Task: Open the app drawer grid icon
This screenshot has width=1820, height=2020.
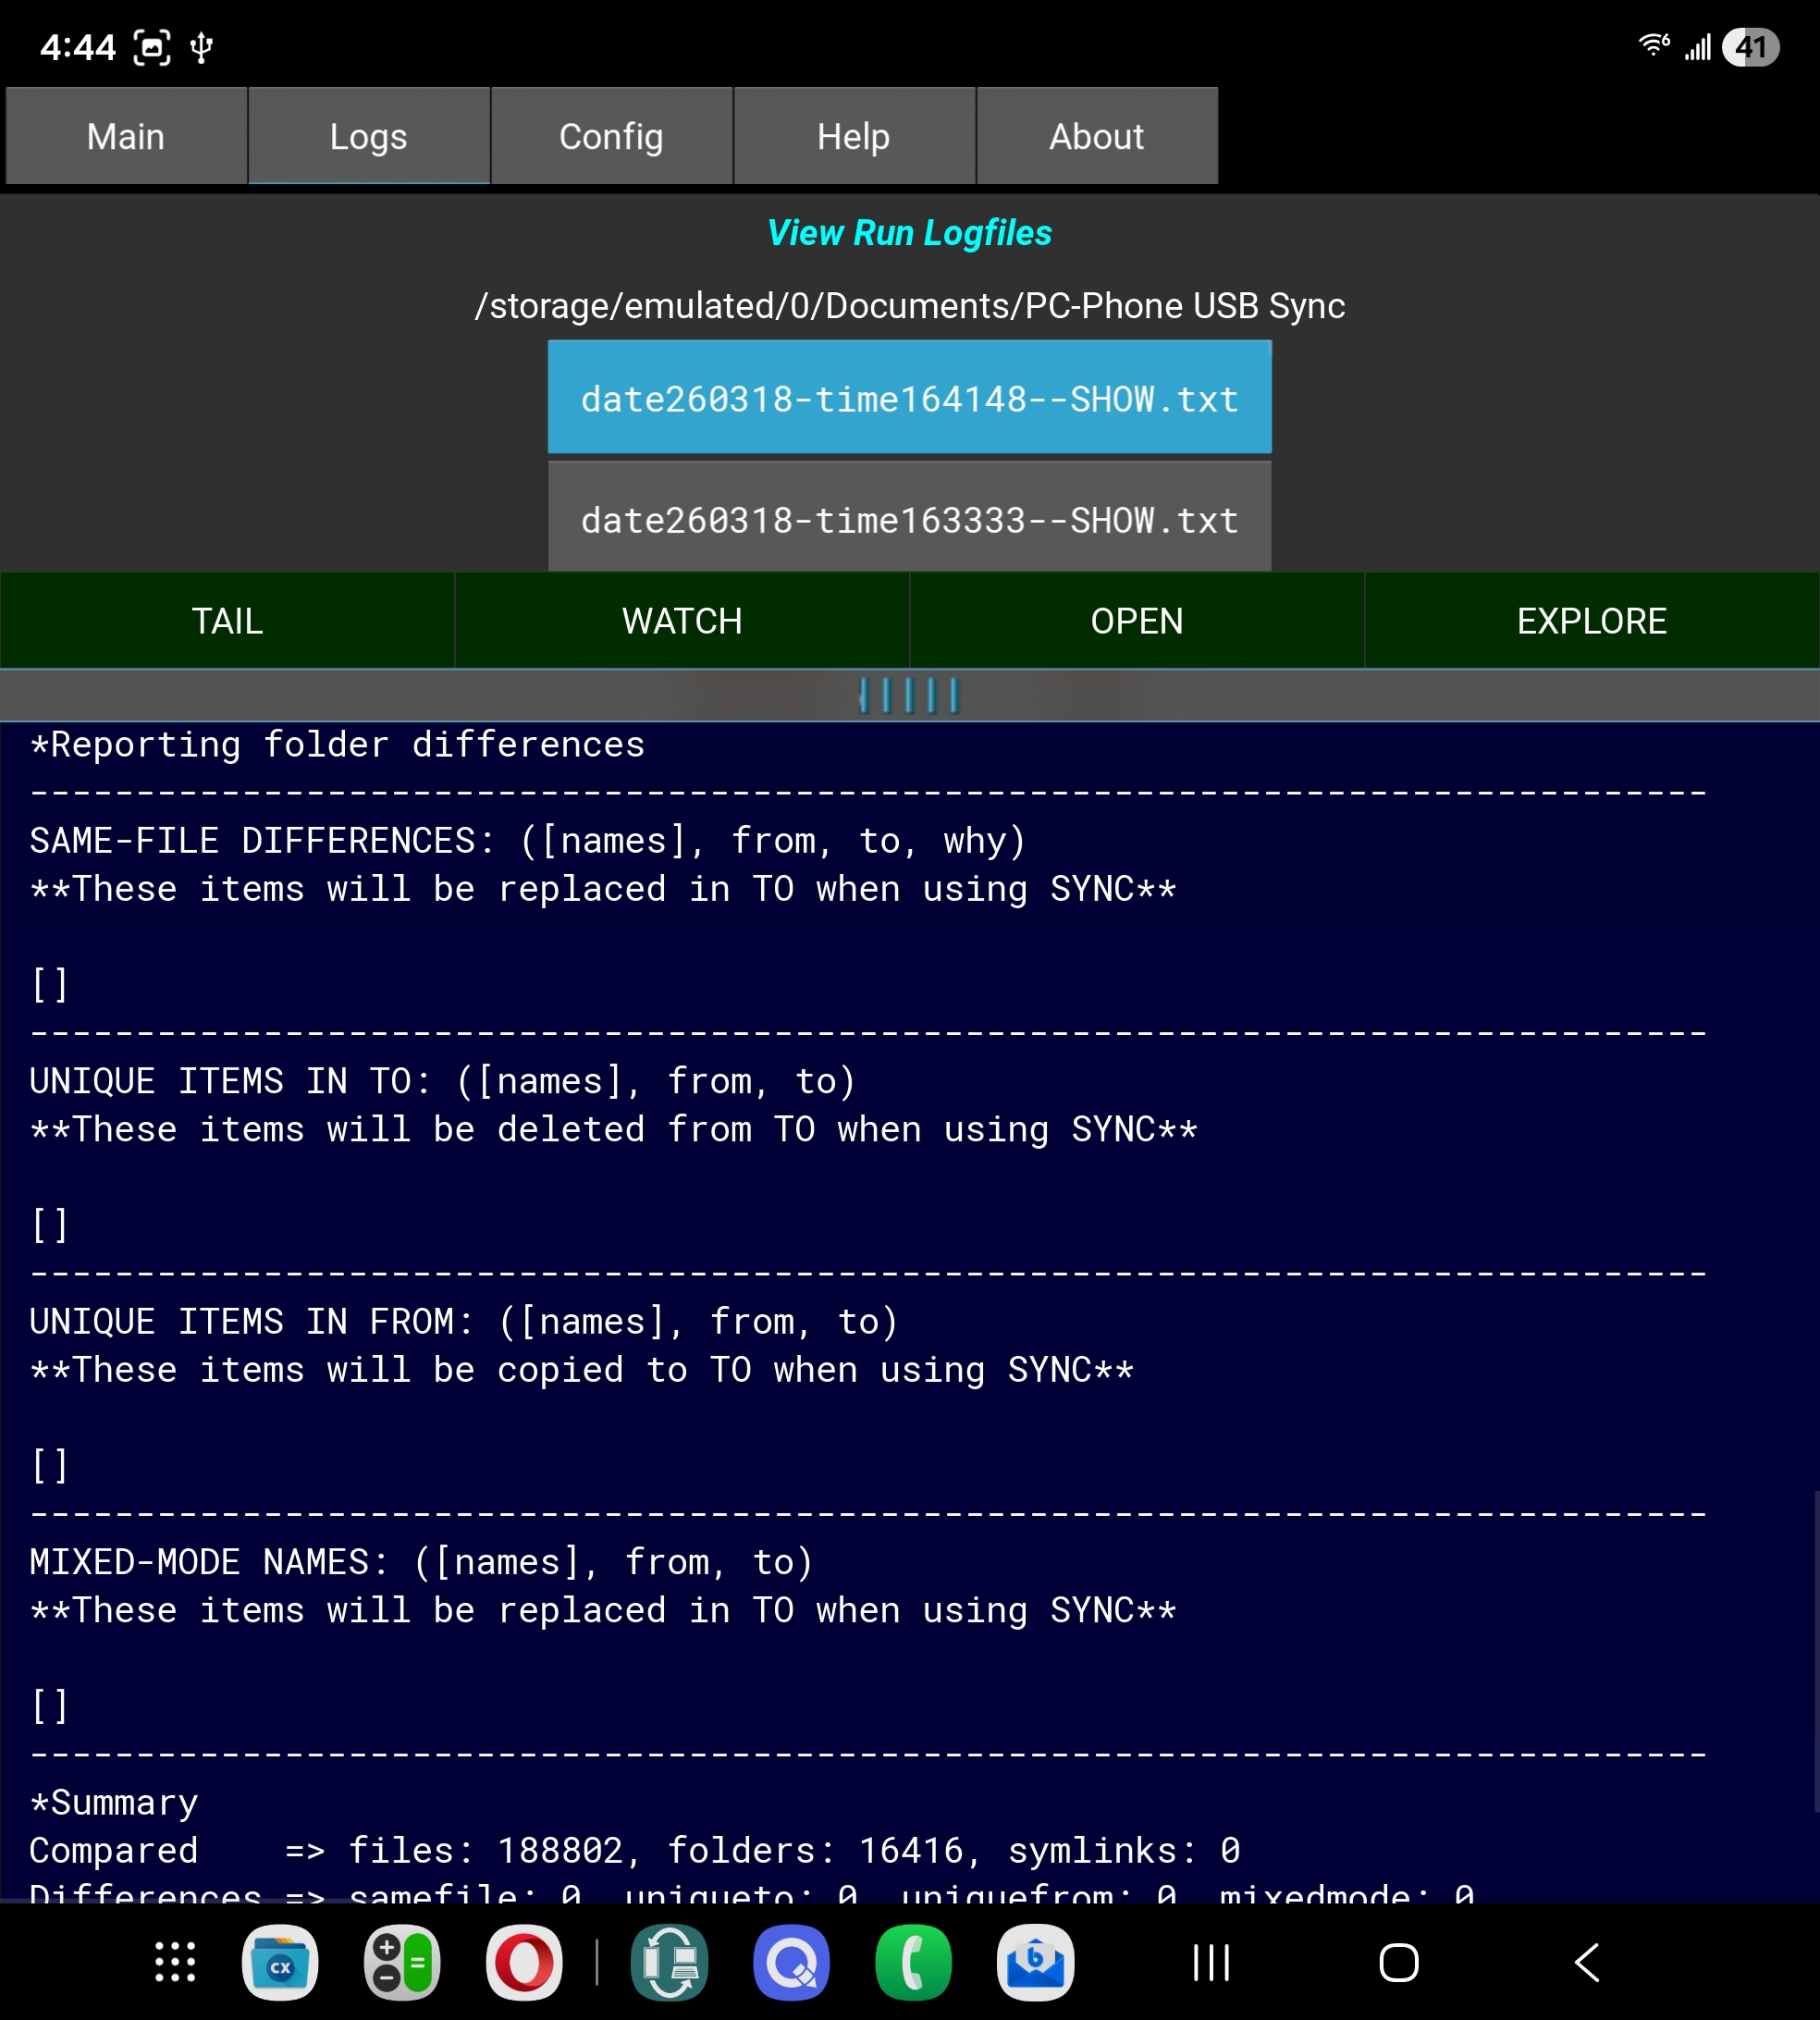Action: [175, 1962]
